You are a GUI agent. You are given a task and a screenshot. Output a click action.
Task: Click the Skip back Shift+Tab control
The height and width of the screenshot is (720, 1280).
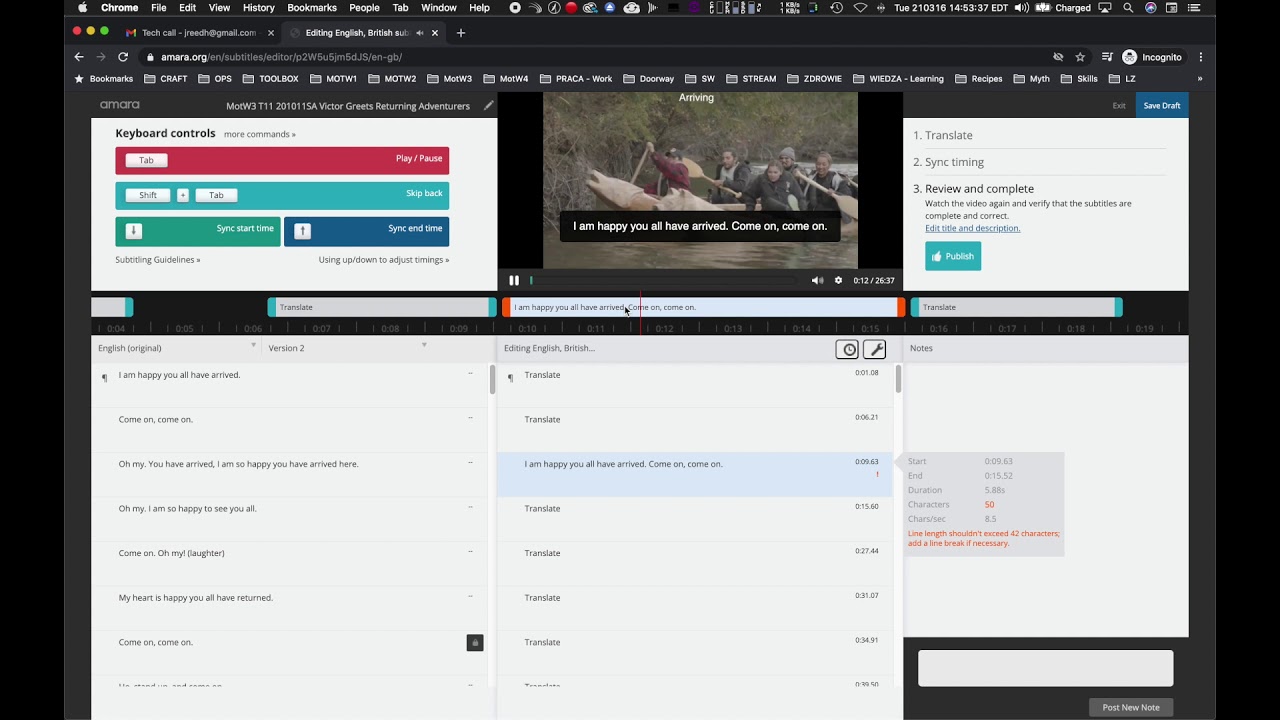point(282,195)
